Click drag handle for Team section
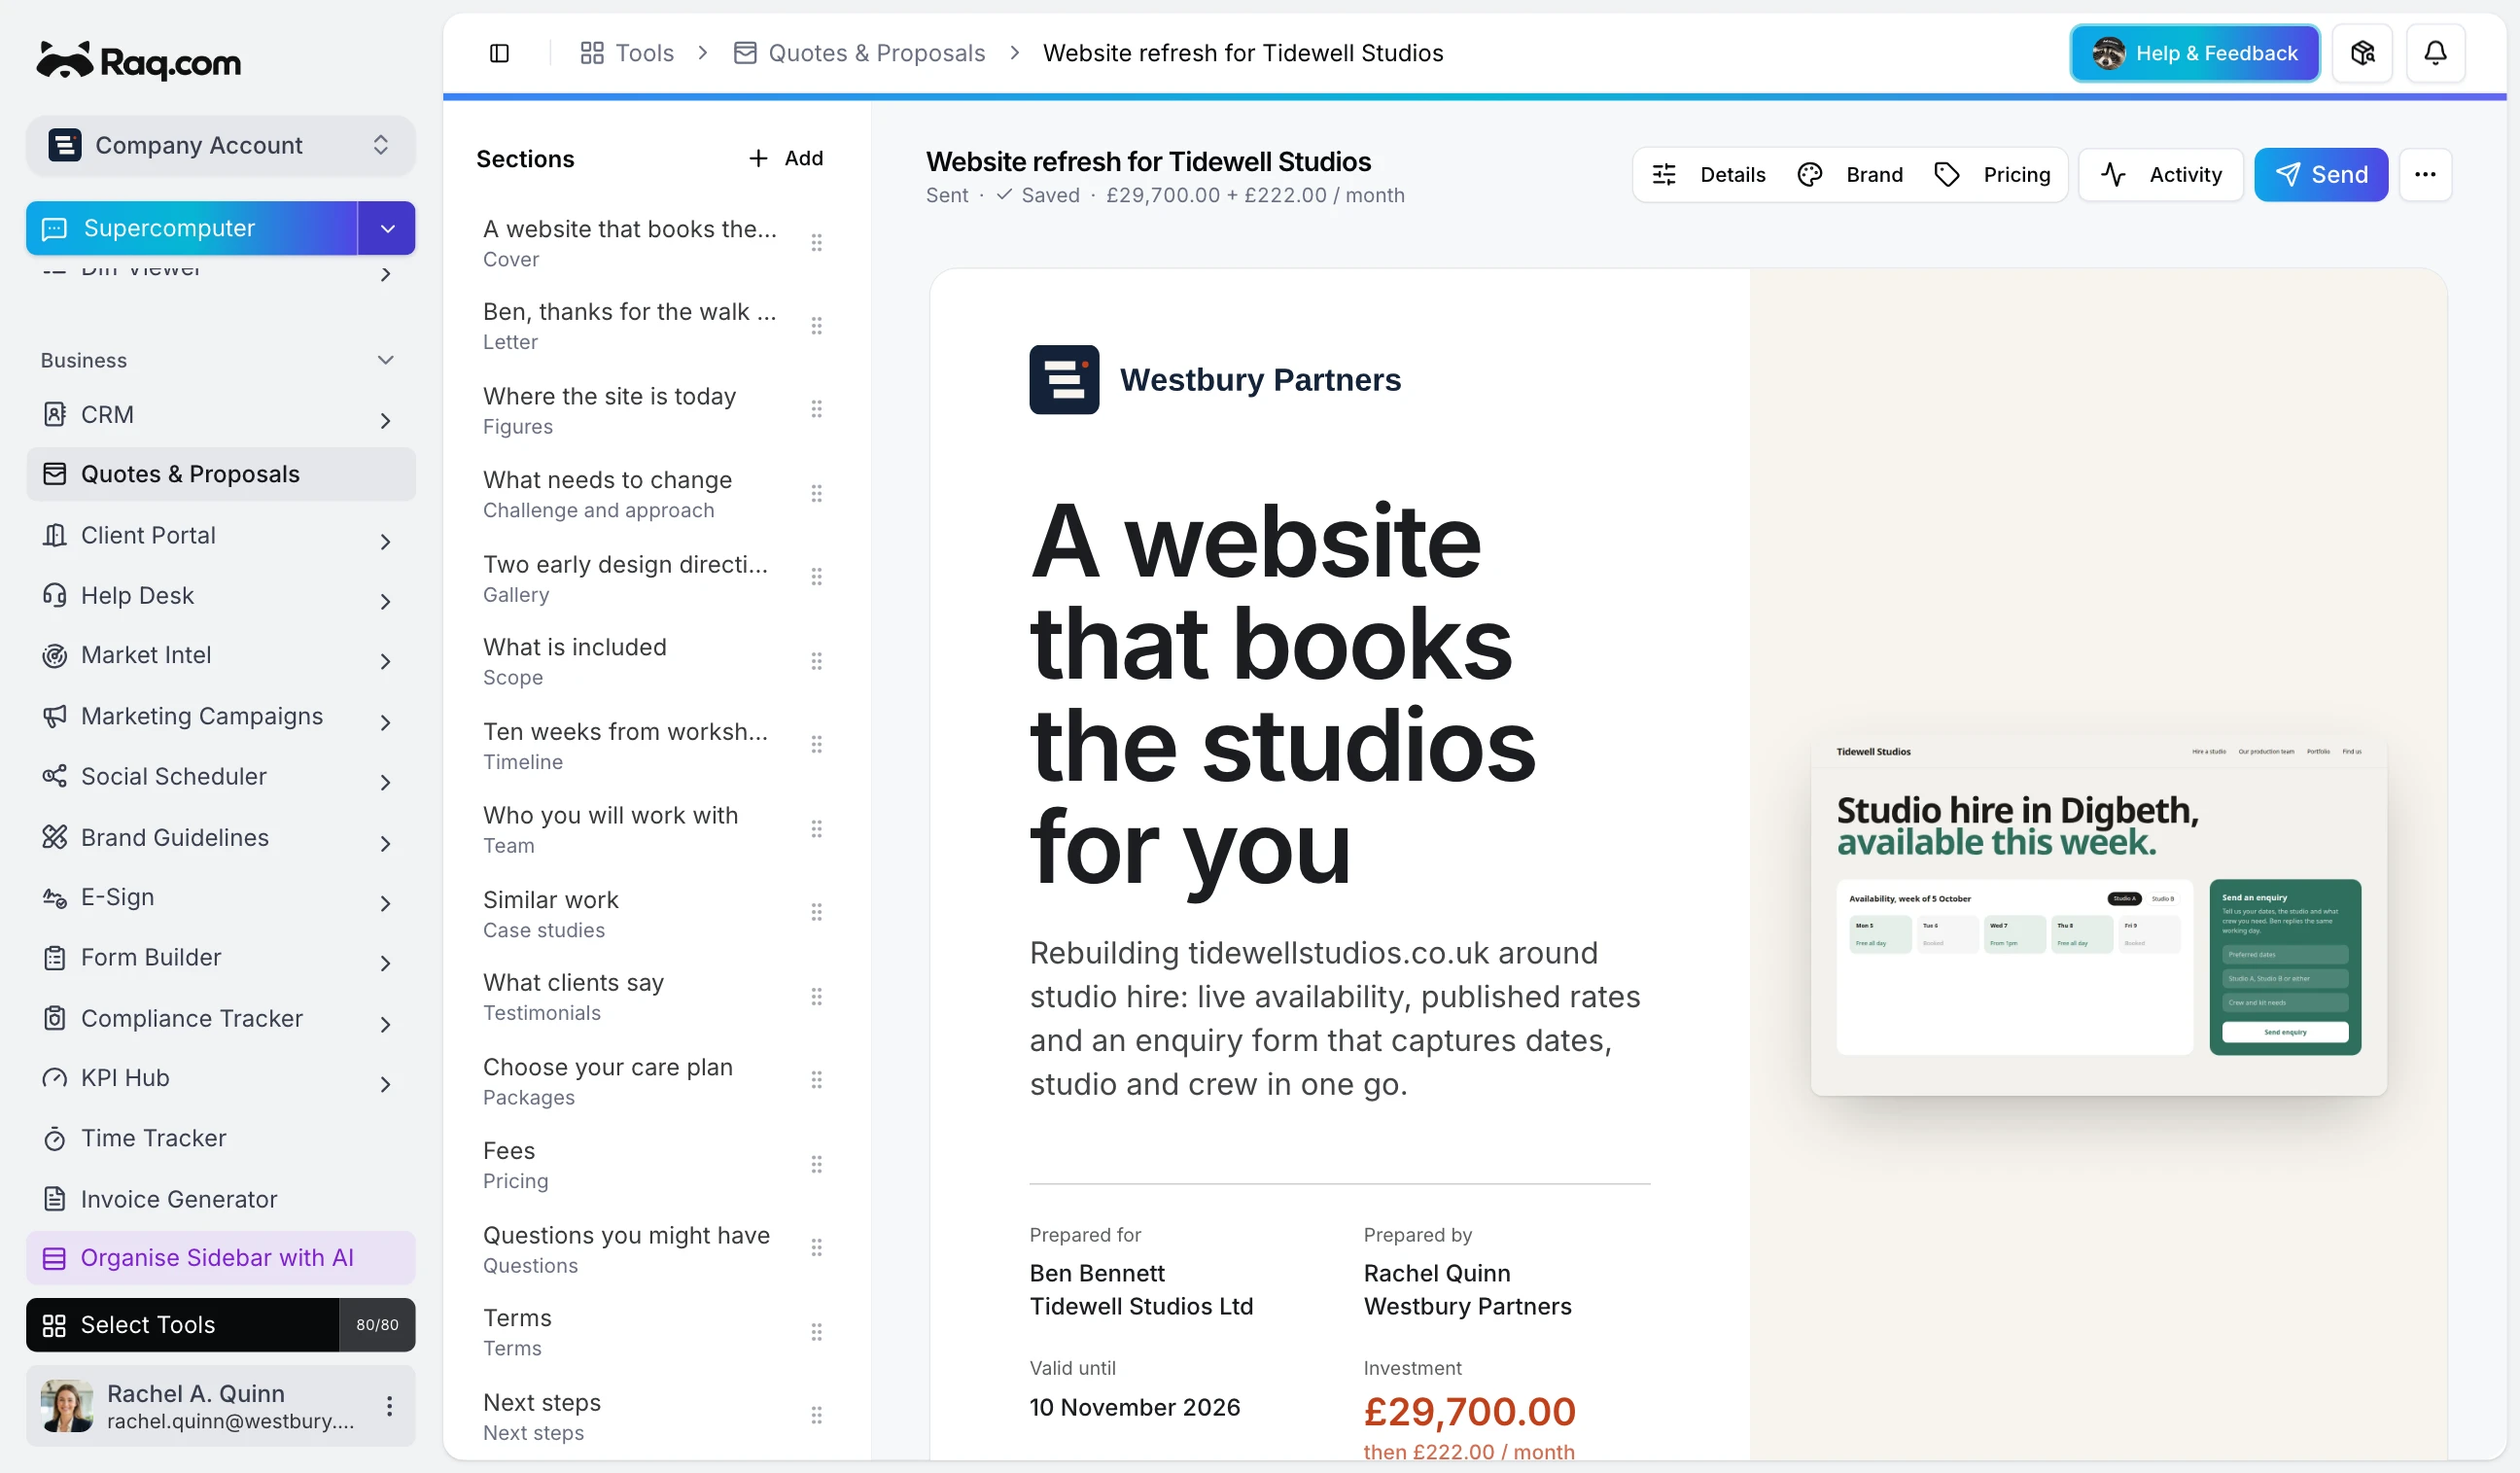2520x1473 pixels. click(816, 829)
